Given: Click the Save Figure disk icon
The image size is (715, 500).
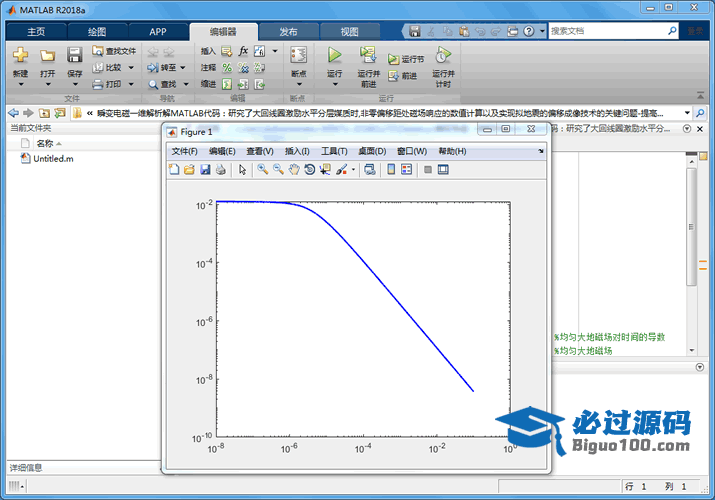Looking at the screenshot, I should tap(205, 170).
